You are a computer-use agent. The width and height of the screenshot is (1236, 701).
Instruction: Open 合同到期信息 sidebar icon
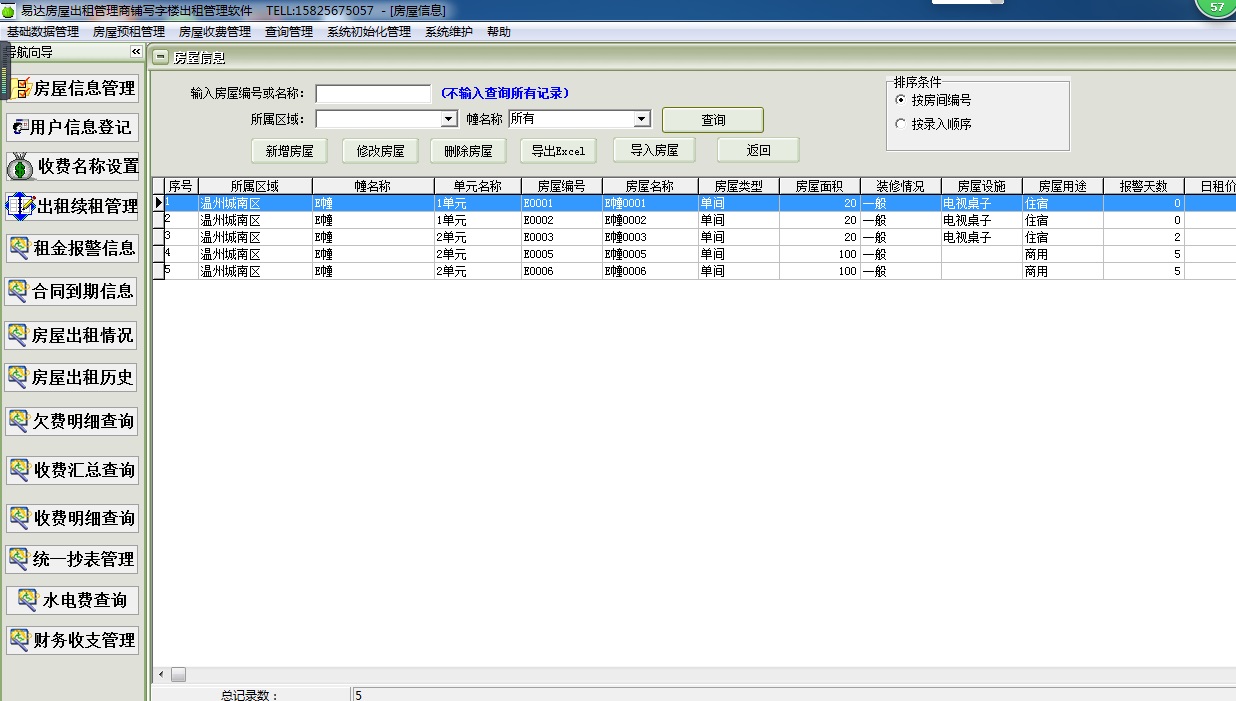pos(18,291)
